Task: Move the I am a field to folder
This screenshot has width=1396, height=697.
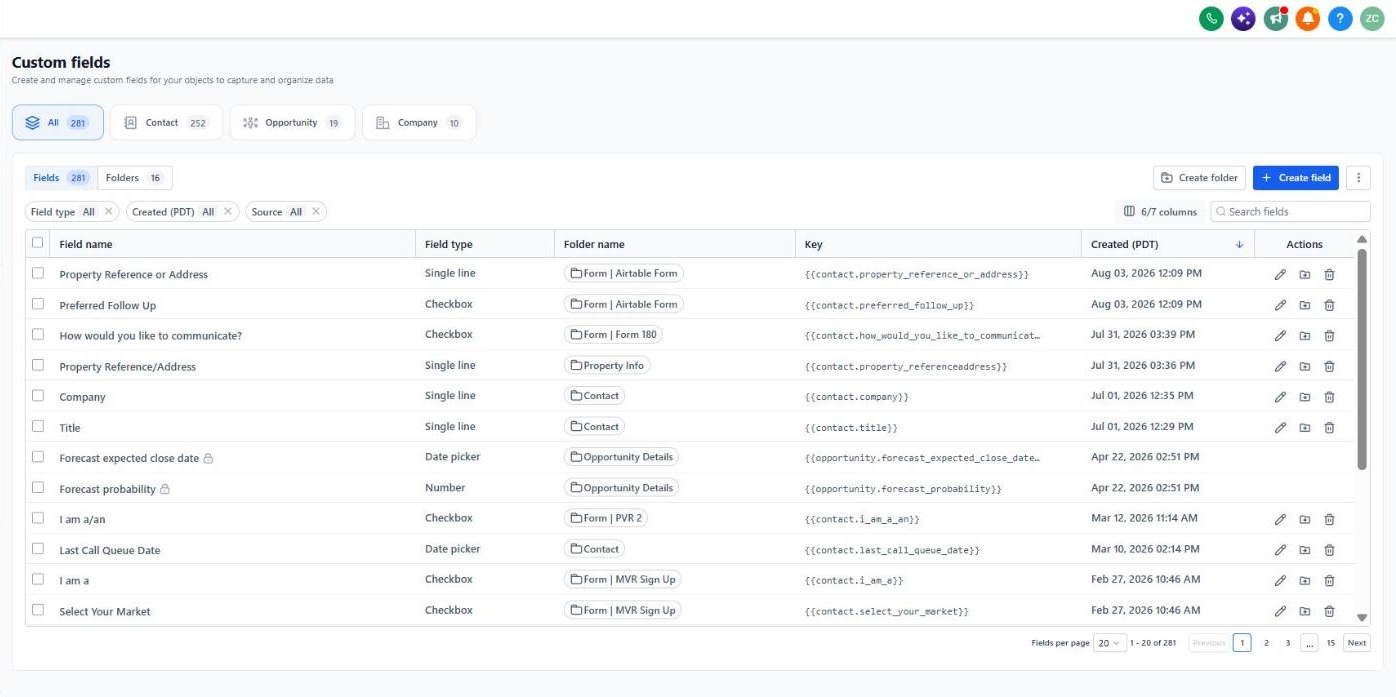Action: click(1305, 581)
